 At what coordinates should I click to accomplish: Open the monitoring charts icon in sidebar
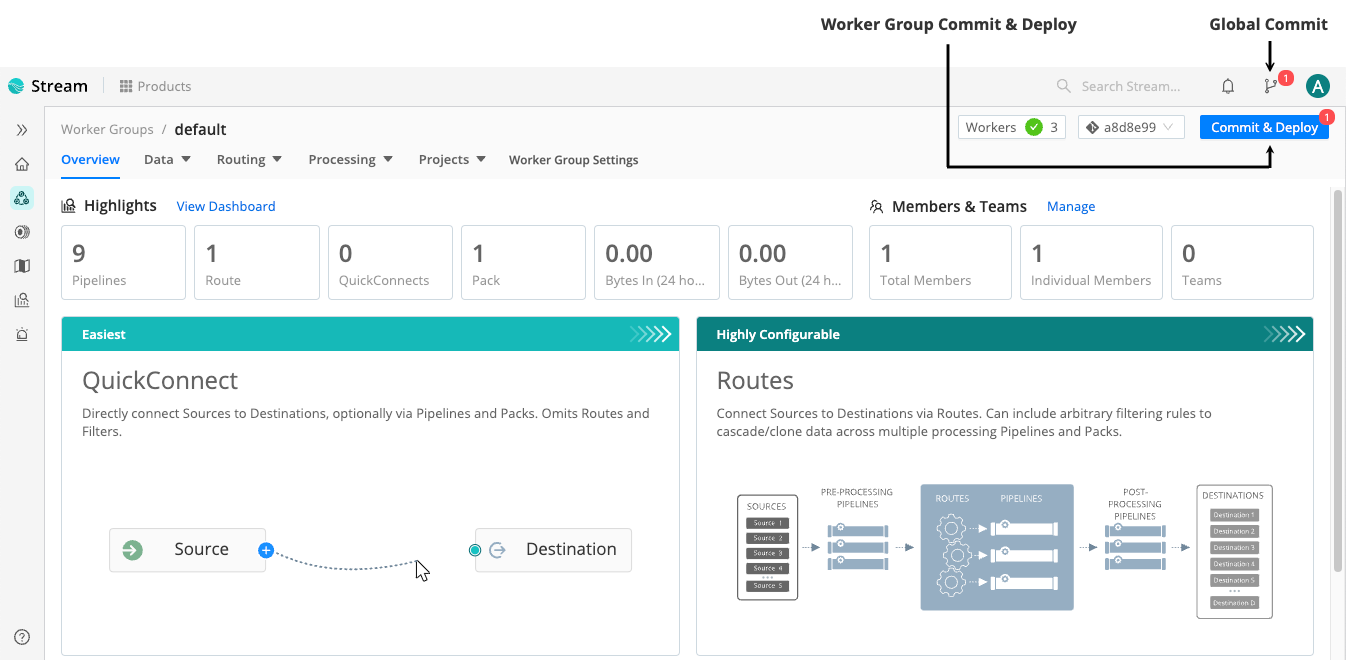(21, 299)
